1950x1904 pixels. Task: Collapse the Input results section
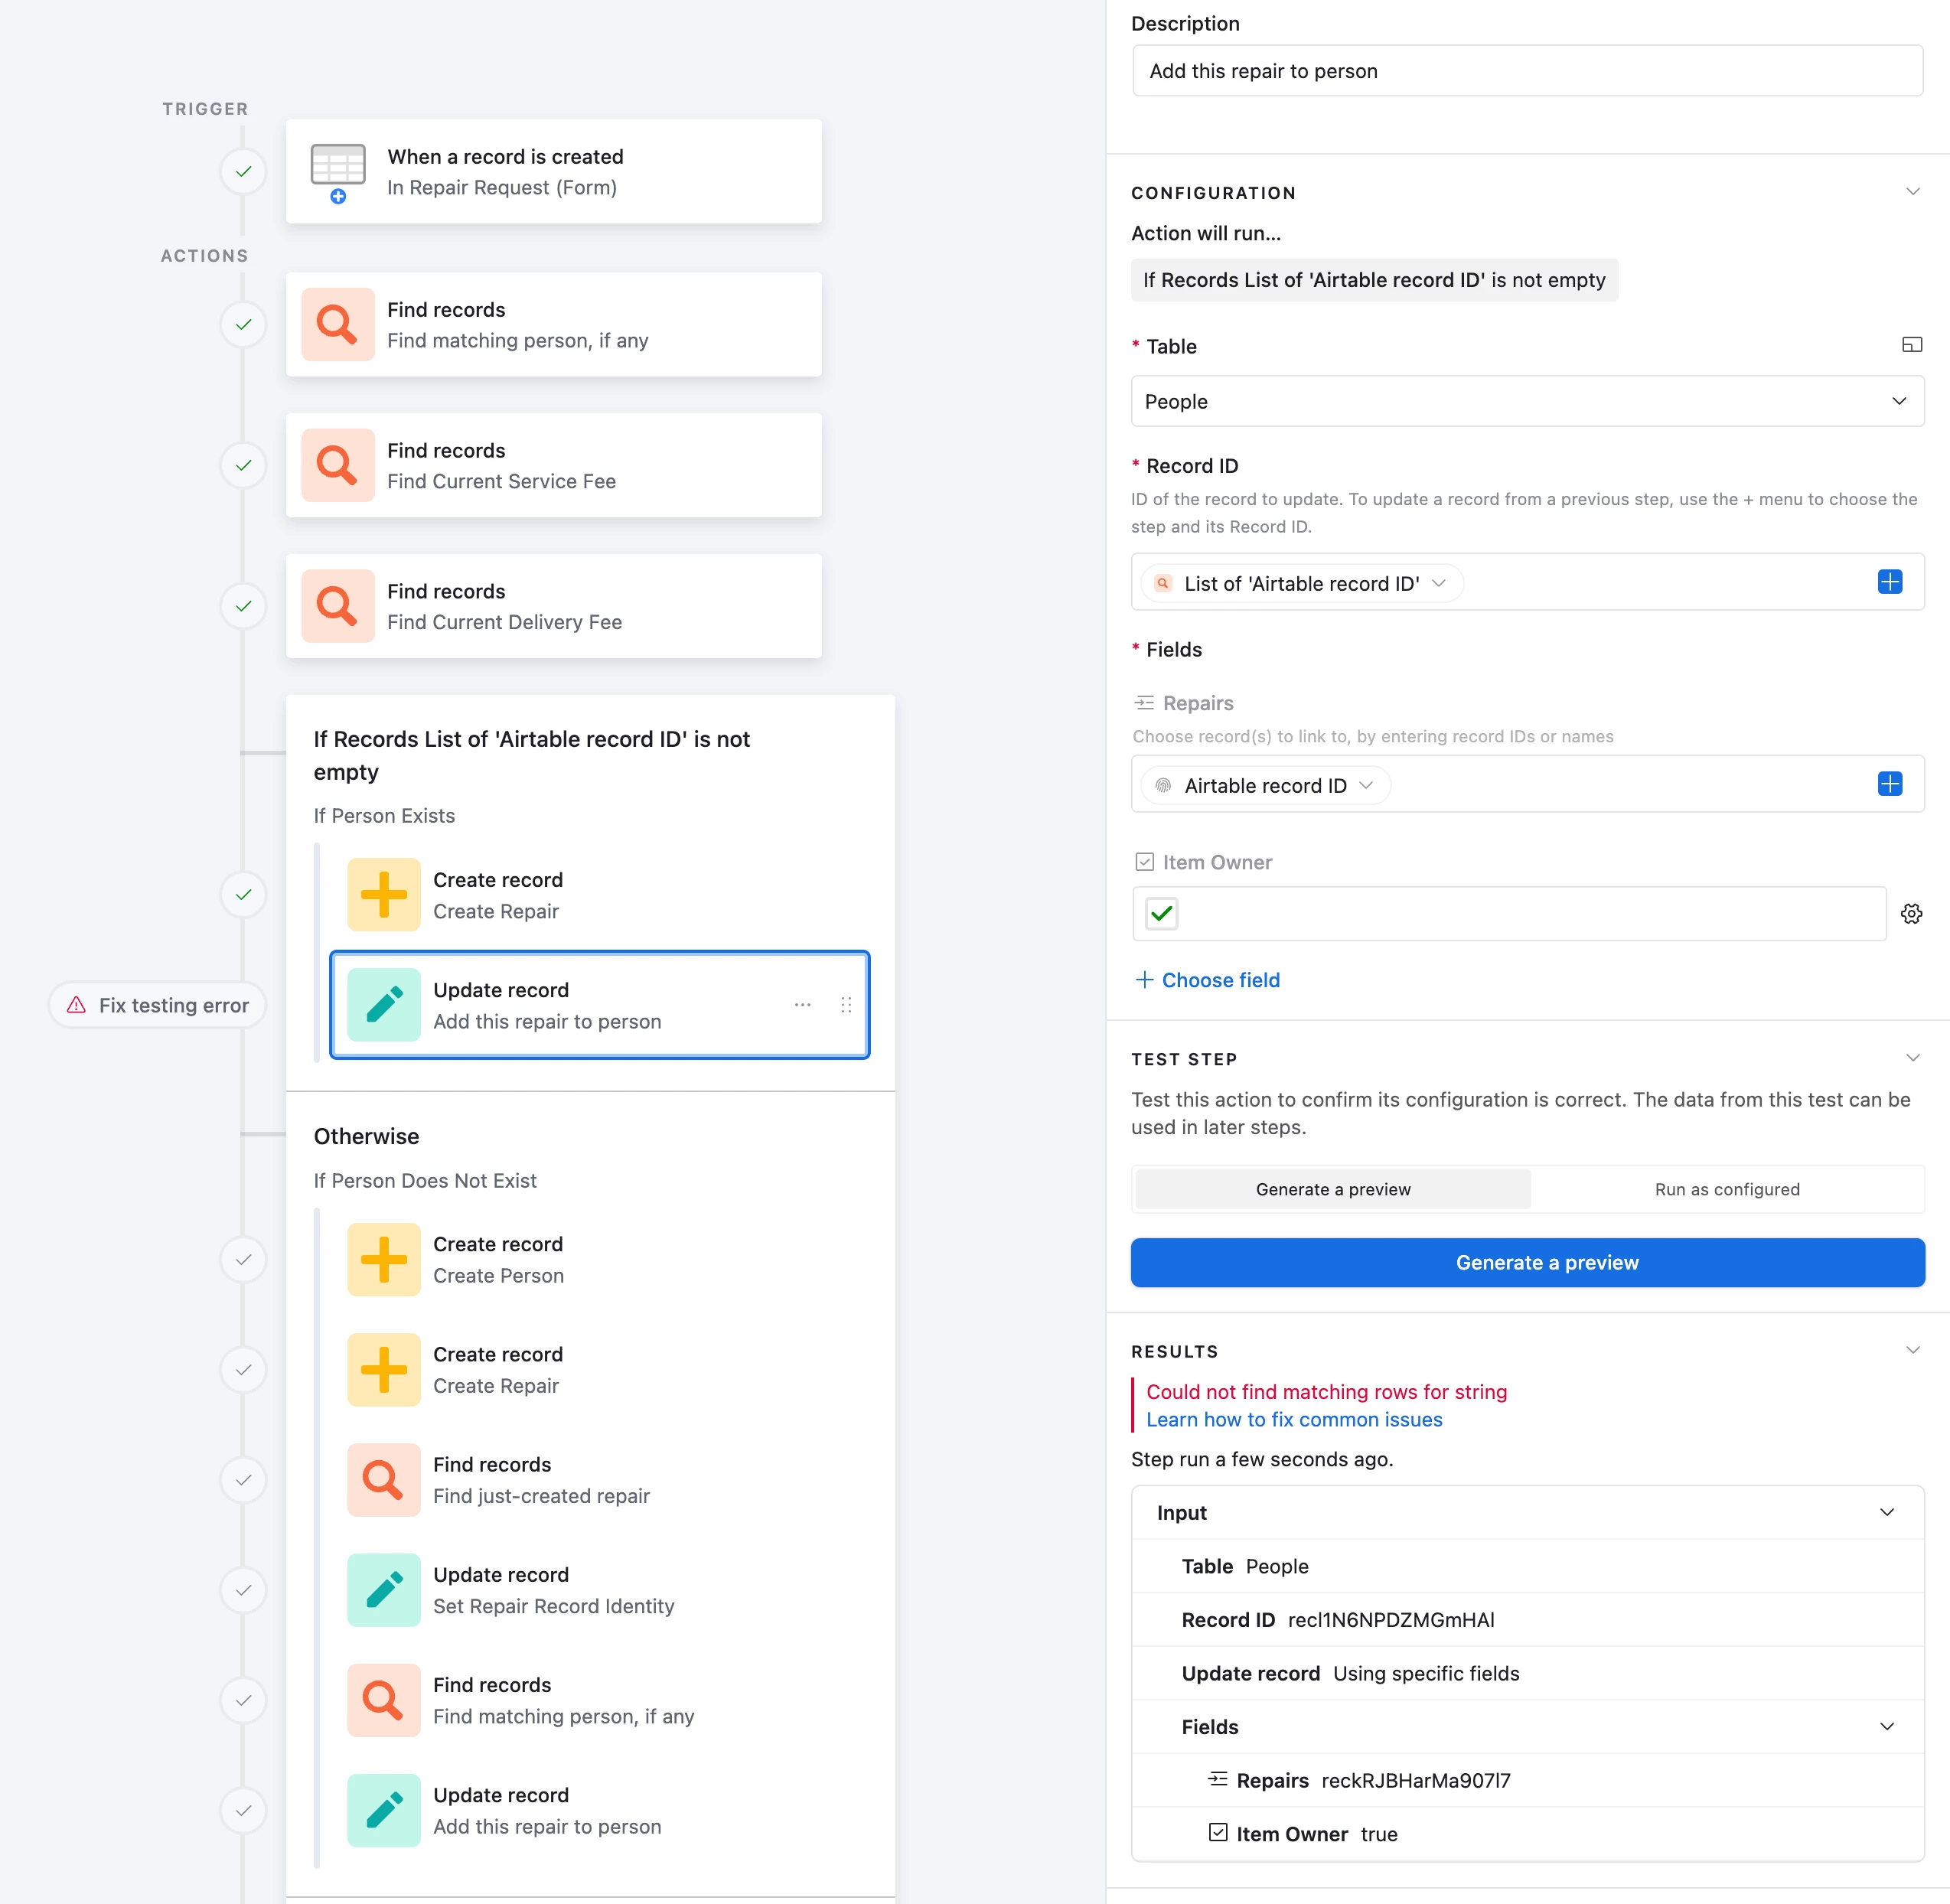pyautogui.click(x=1886, y=1512)
